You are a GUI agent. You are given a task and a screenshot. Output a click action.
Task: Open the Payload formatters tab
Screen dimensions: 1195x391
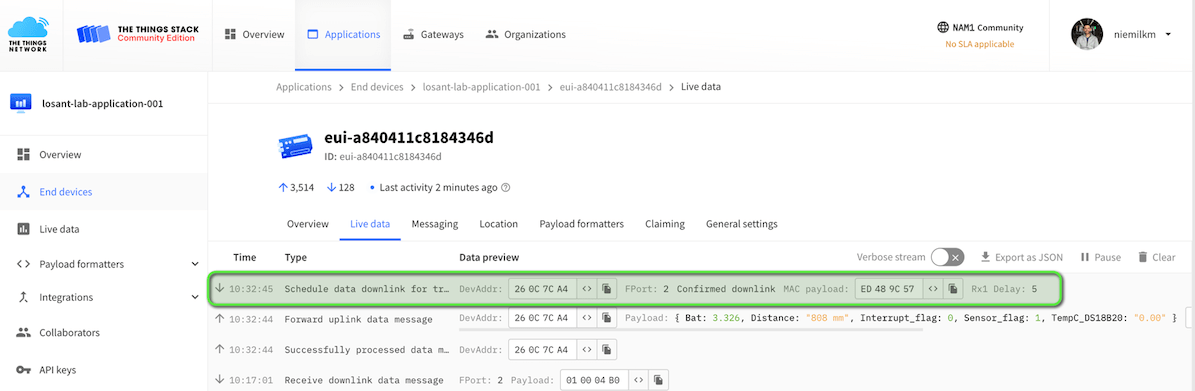(x=581, y=224)
